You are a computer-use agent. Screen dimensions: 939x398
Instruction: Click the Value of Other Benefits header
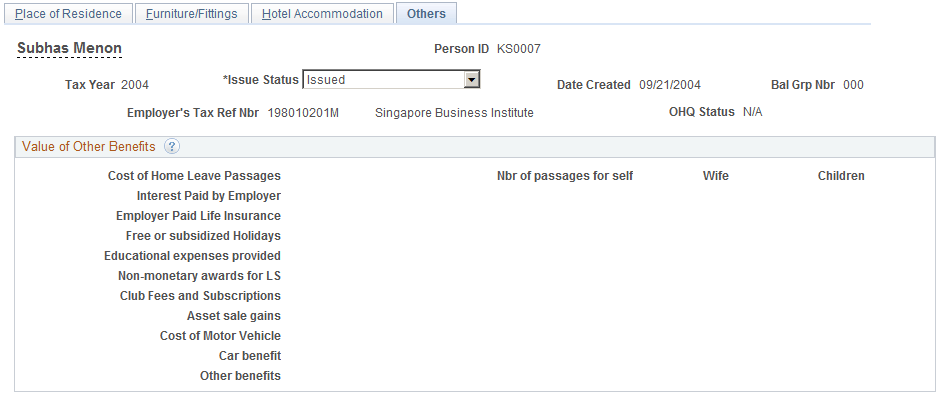pyautogui.click(x=89, y=147)
